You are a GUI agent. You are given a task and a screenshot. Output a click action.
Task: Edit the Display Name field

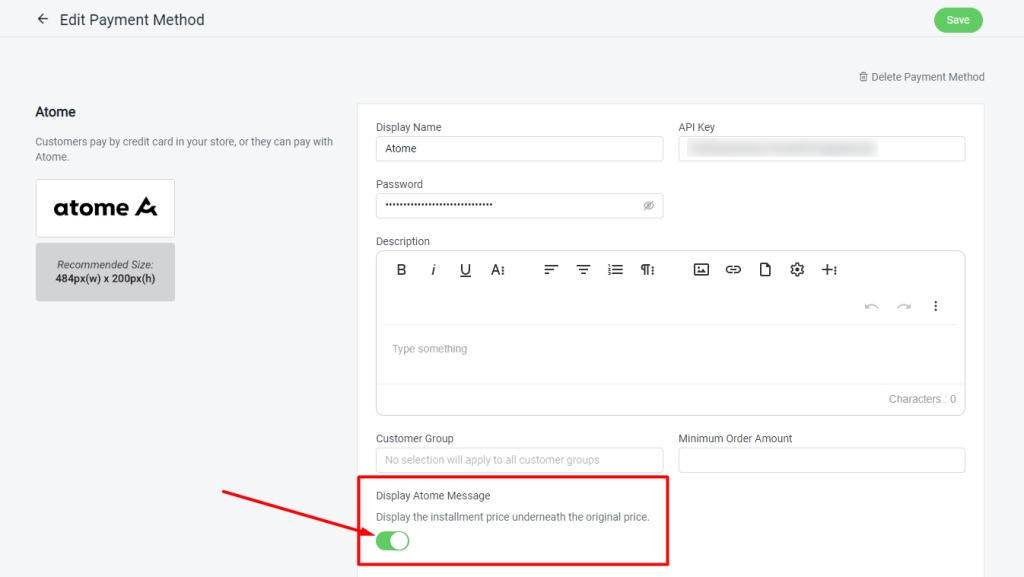(x=519, y=149)
